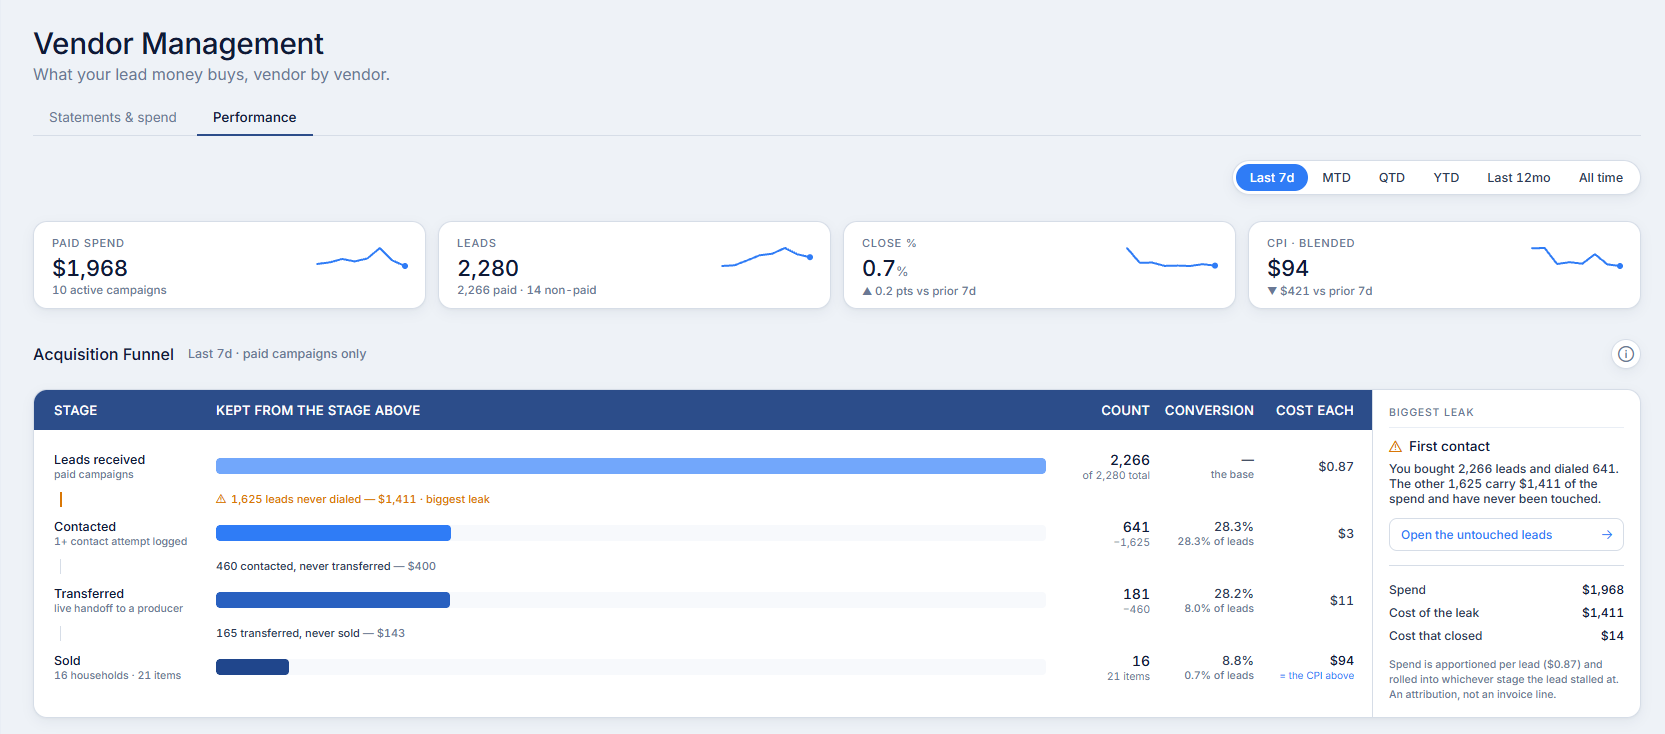Click the Sold stage label
The image size is (1665, 734).
click(x=67, y=661)
